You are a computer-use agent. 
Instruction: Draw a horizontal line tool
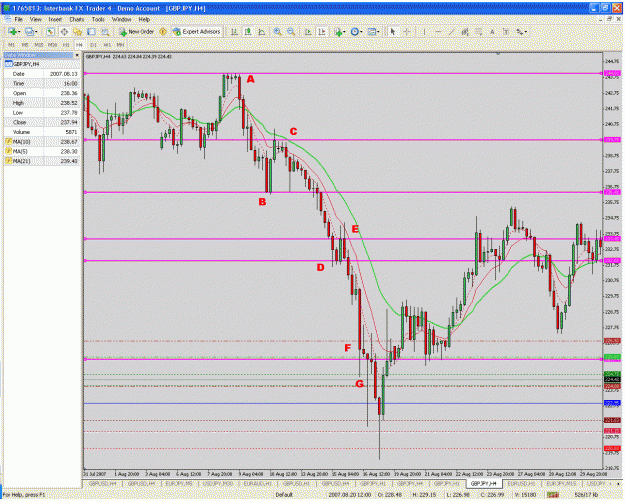[438, 32]
